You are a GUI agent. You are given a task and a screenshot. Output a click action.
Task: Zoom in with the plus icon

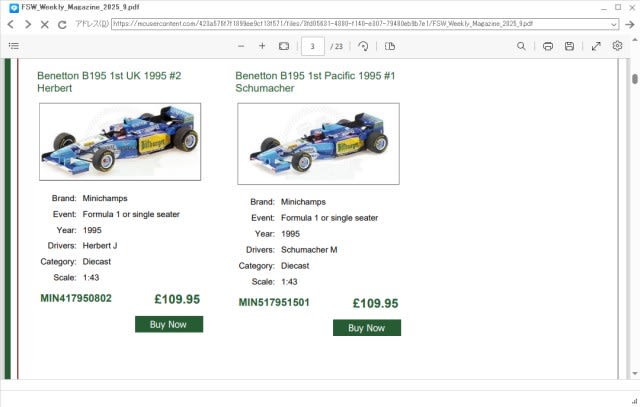pyautogui.click(x=262, y=46)
